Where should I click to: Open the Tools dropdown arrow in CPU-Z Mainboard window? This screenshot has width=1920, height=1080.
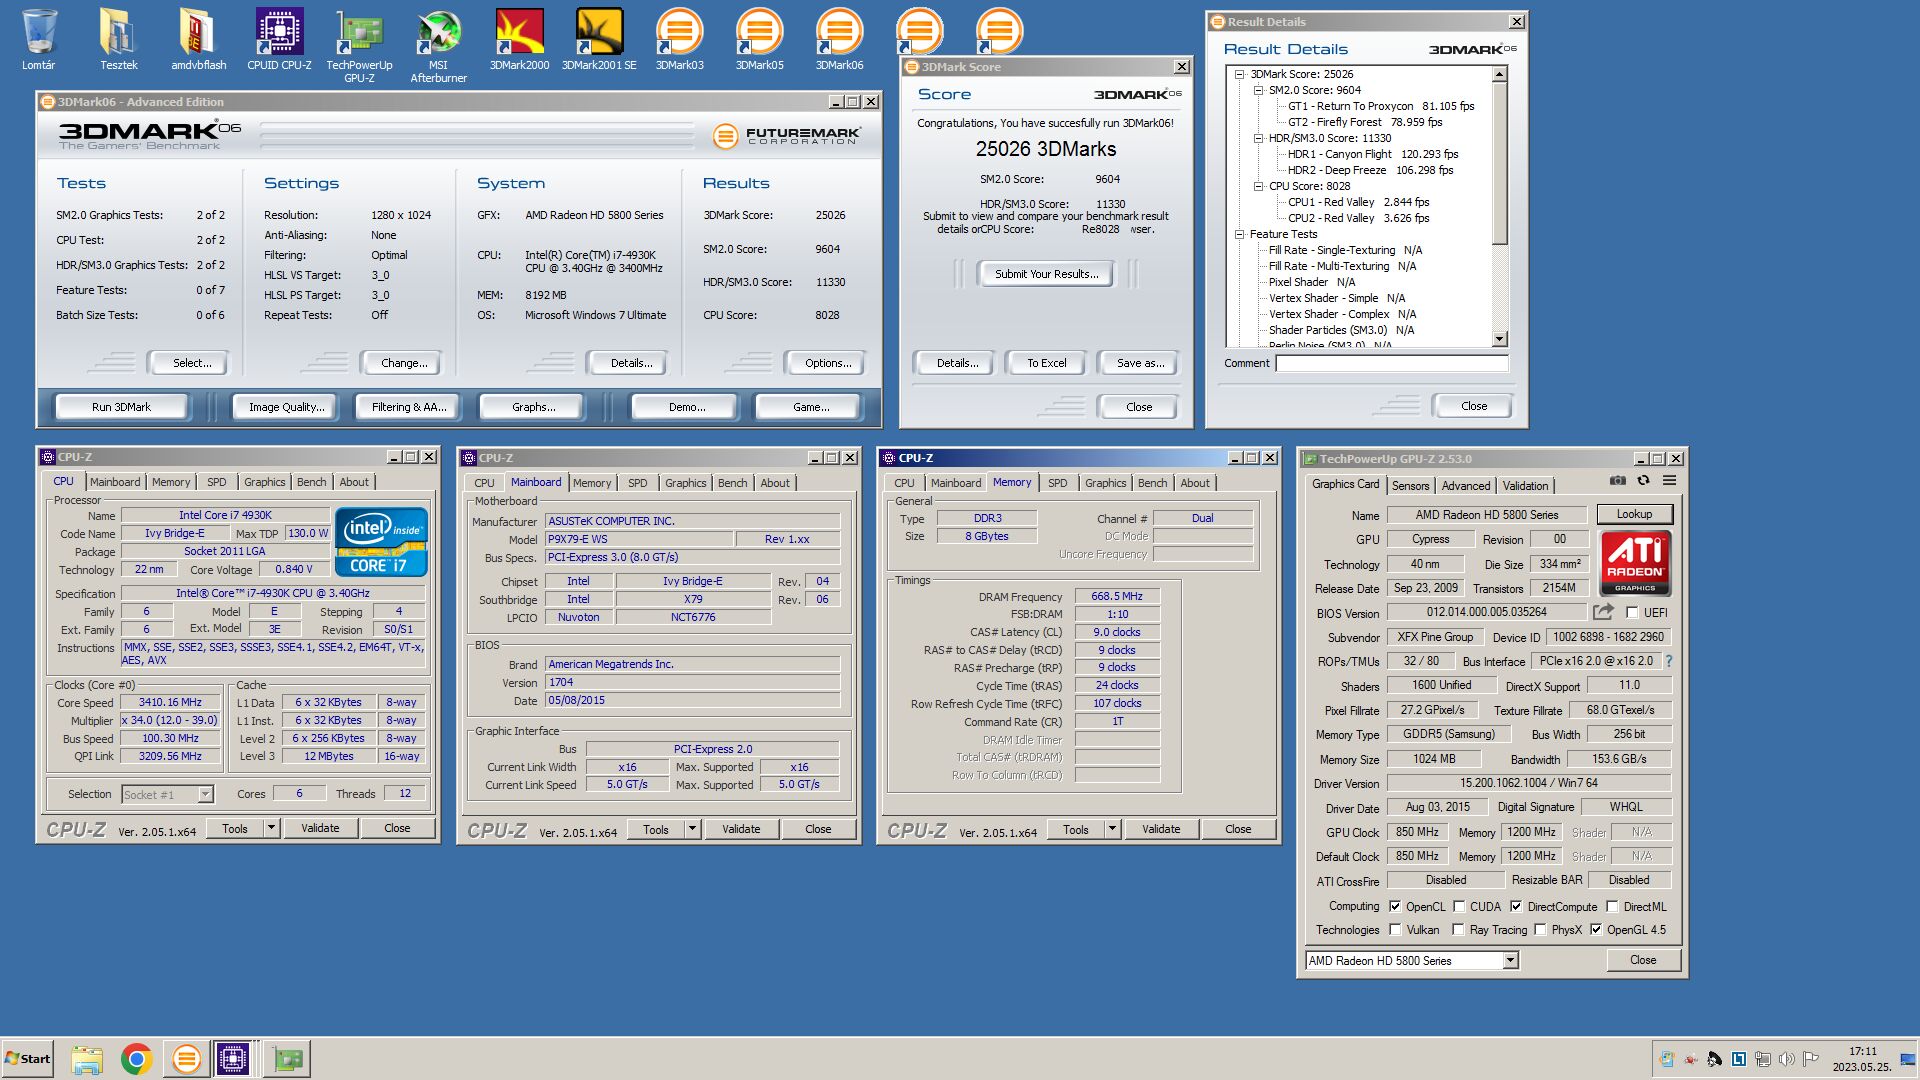pos(692,829)
